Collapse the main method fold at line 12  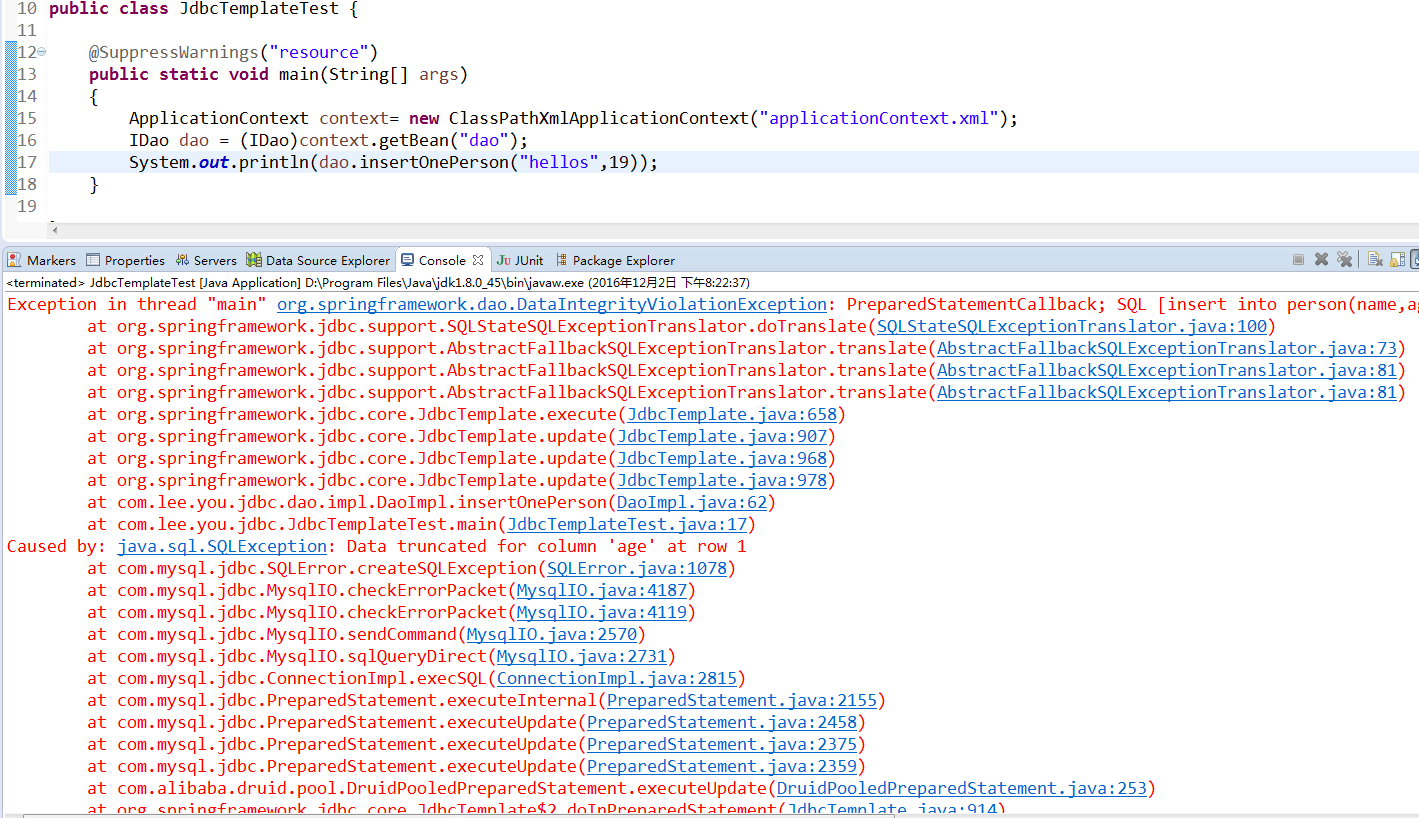(x=40, y=51)
